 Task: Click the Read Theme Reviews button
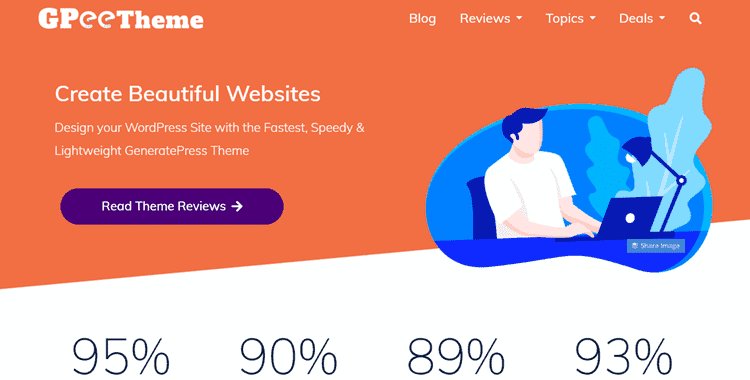click(172, 206)
